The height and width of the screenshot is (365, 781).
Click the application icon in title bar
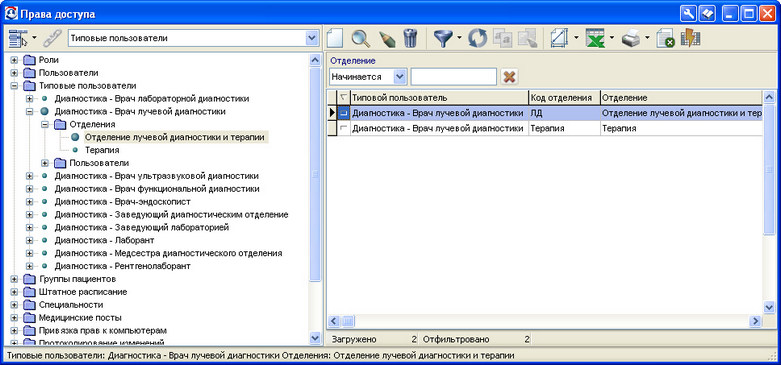[x=10, y=13]
